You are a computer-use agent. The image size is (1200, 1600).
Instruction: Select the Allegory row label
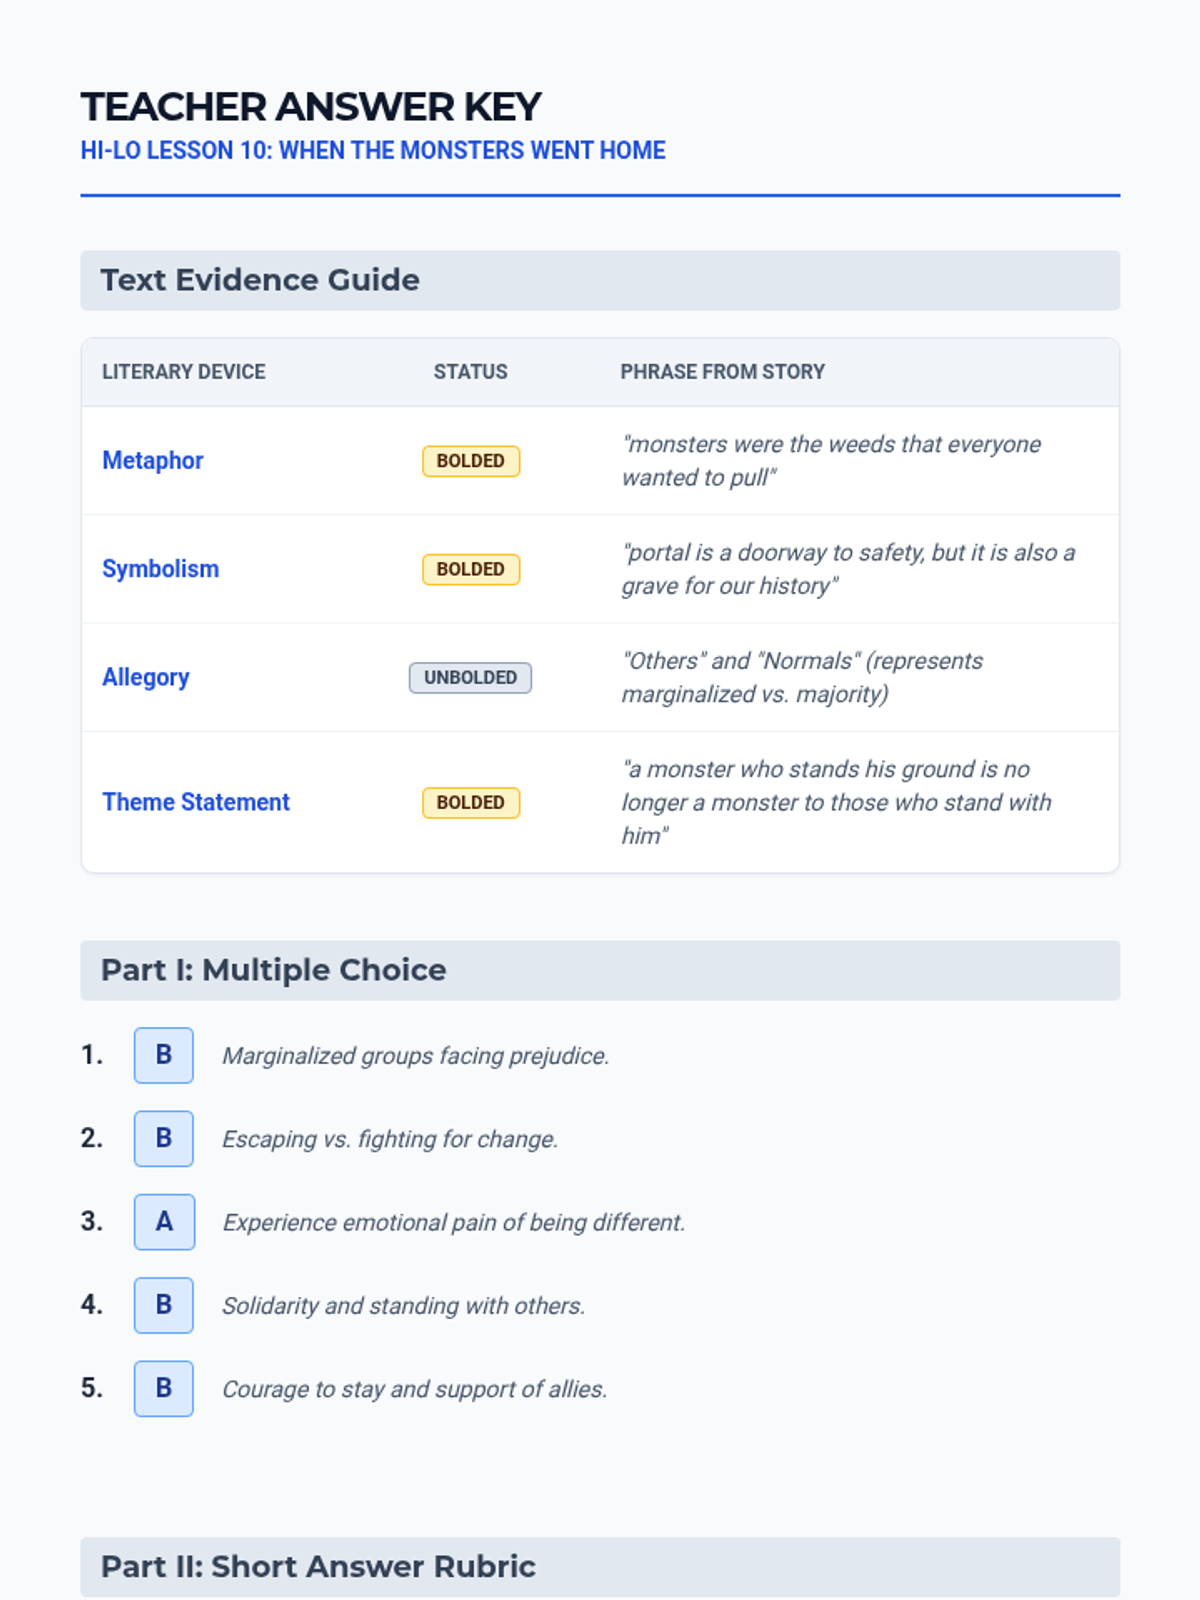click(145, 677)
